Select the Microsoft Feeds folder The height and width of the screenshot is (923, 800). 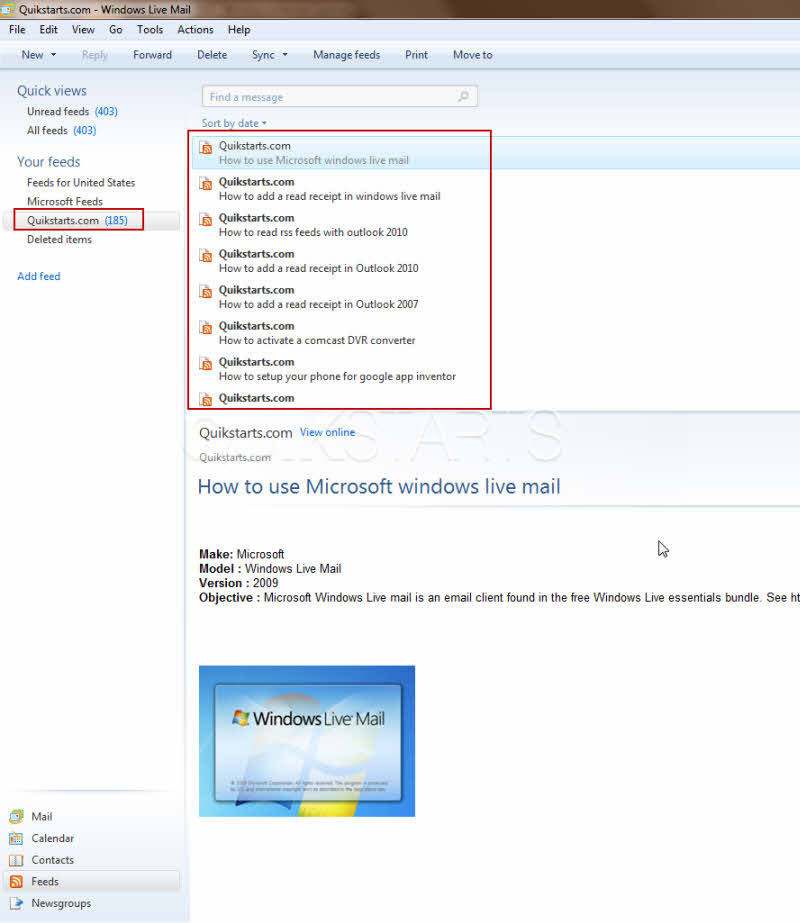coord(65,201)
